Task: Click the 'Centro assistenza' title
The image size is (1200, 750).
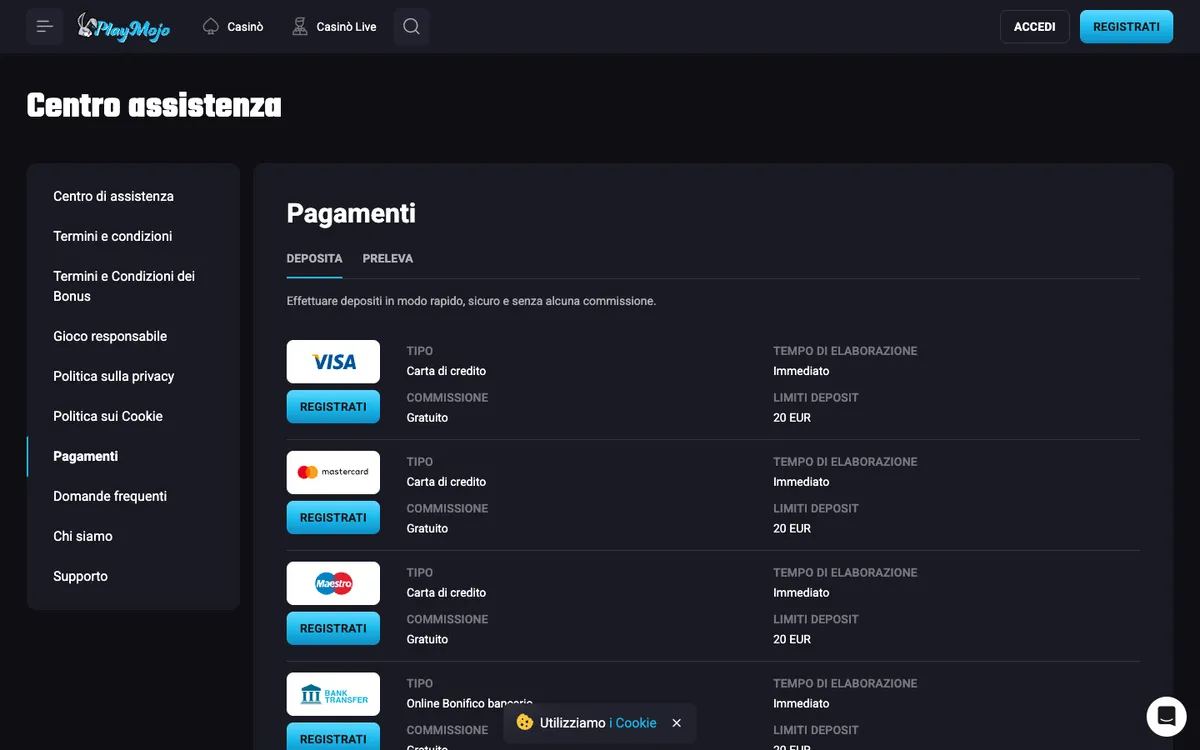Action: point(154,105)
